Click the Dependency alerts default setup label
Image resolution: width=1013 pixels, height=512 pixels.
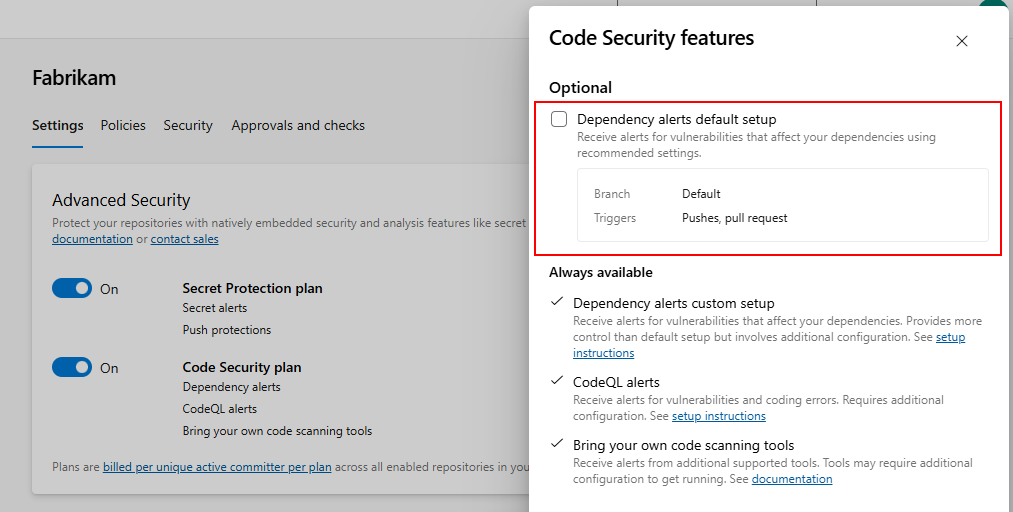pyautogui.click(x=676, y=119)
